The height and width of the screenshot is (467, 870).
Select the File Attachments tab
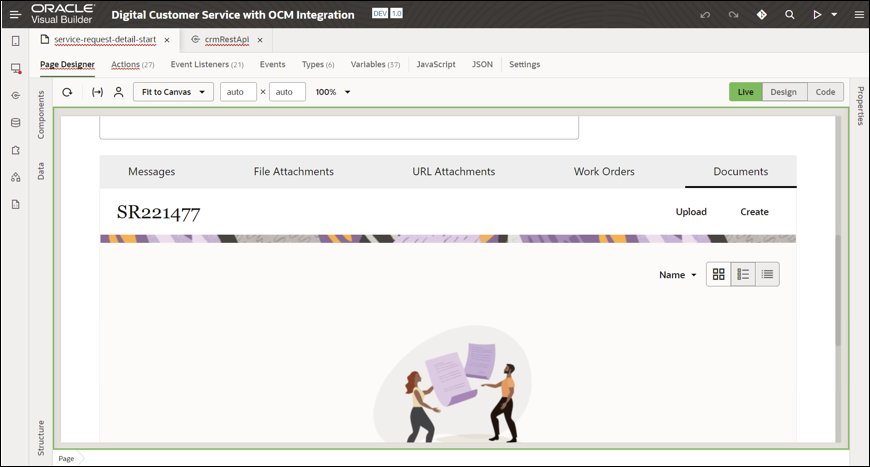pyautogui.click(x=294, y=171)
